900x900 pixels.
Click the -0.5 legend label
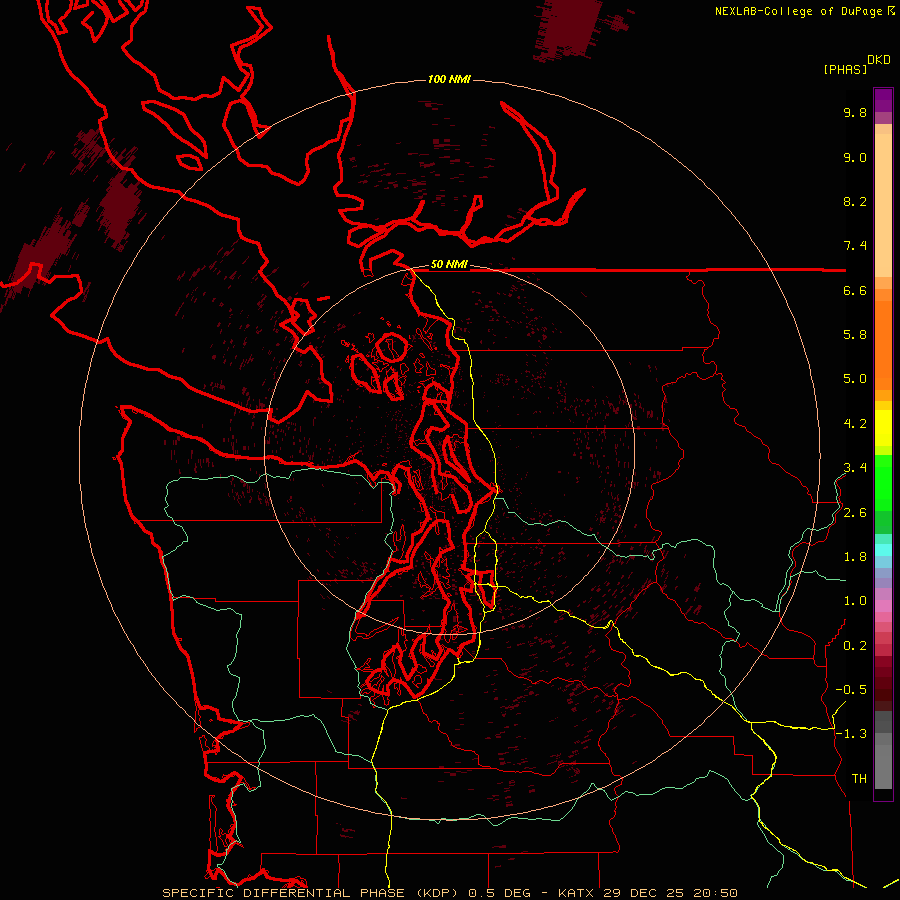coord(851,690)
